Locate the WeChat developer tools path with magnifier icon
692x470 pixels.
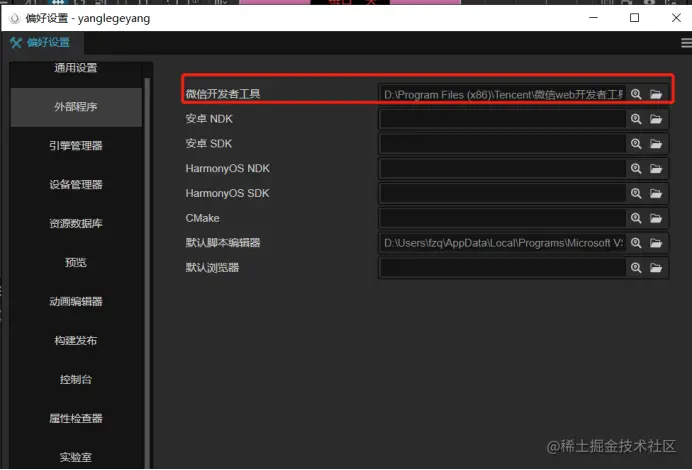point(636,94)
